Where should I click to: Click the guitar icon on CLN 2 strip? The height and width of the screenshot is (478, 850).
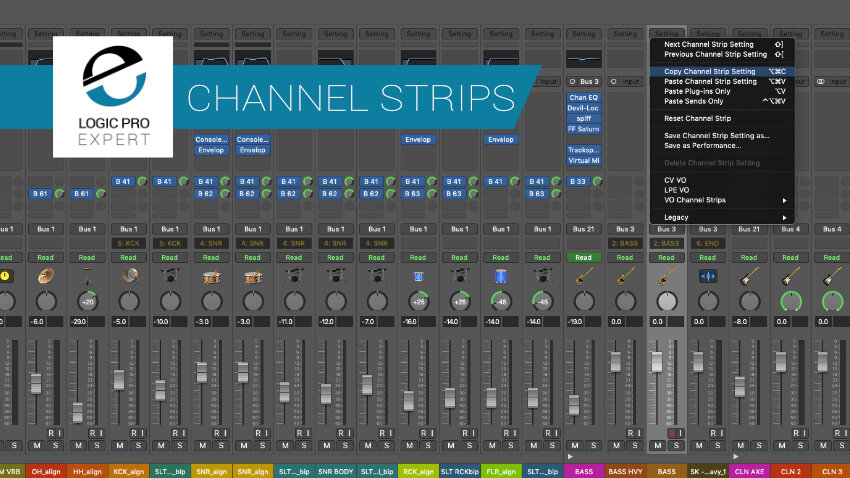pos(790,276)
